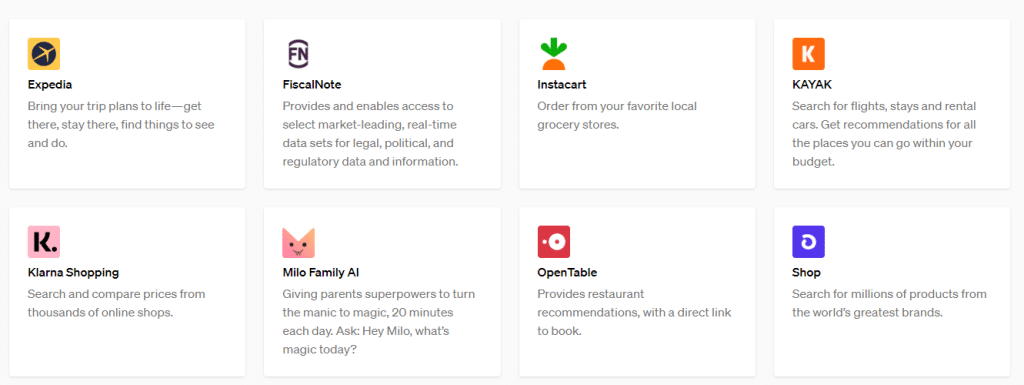
Task: Click the pink Klarna K. icon
Action: tap(44, 241)
